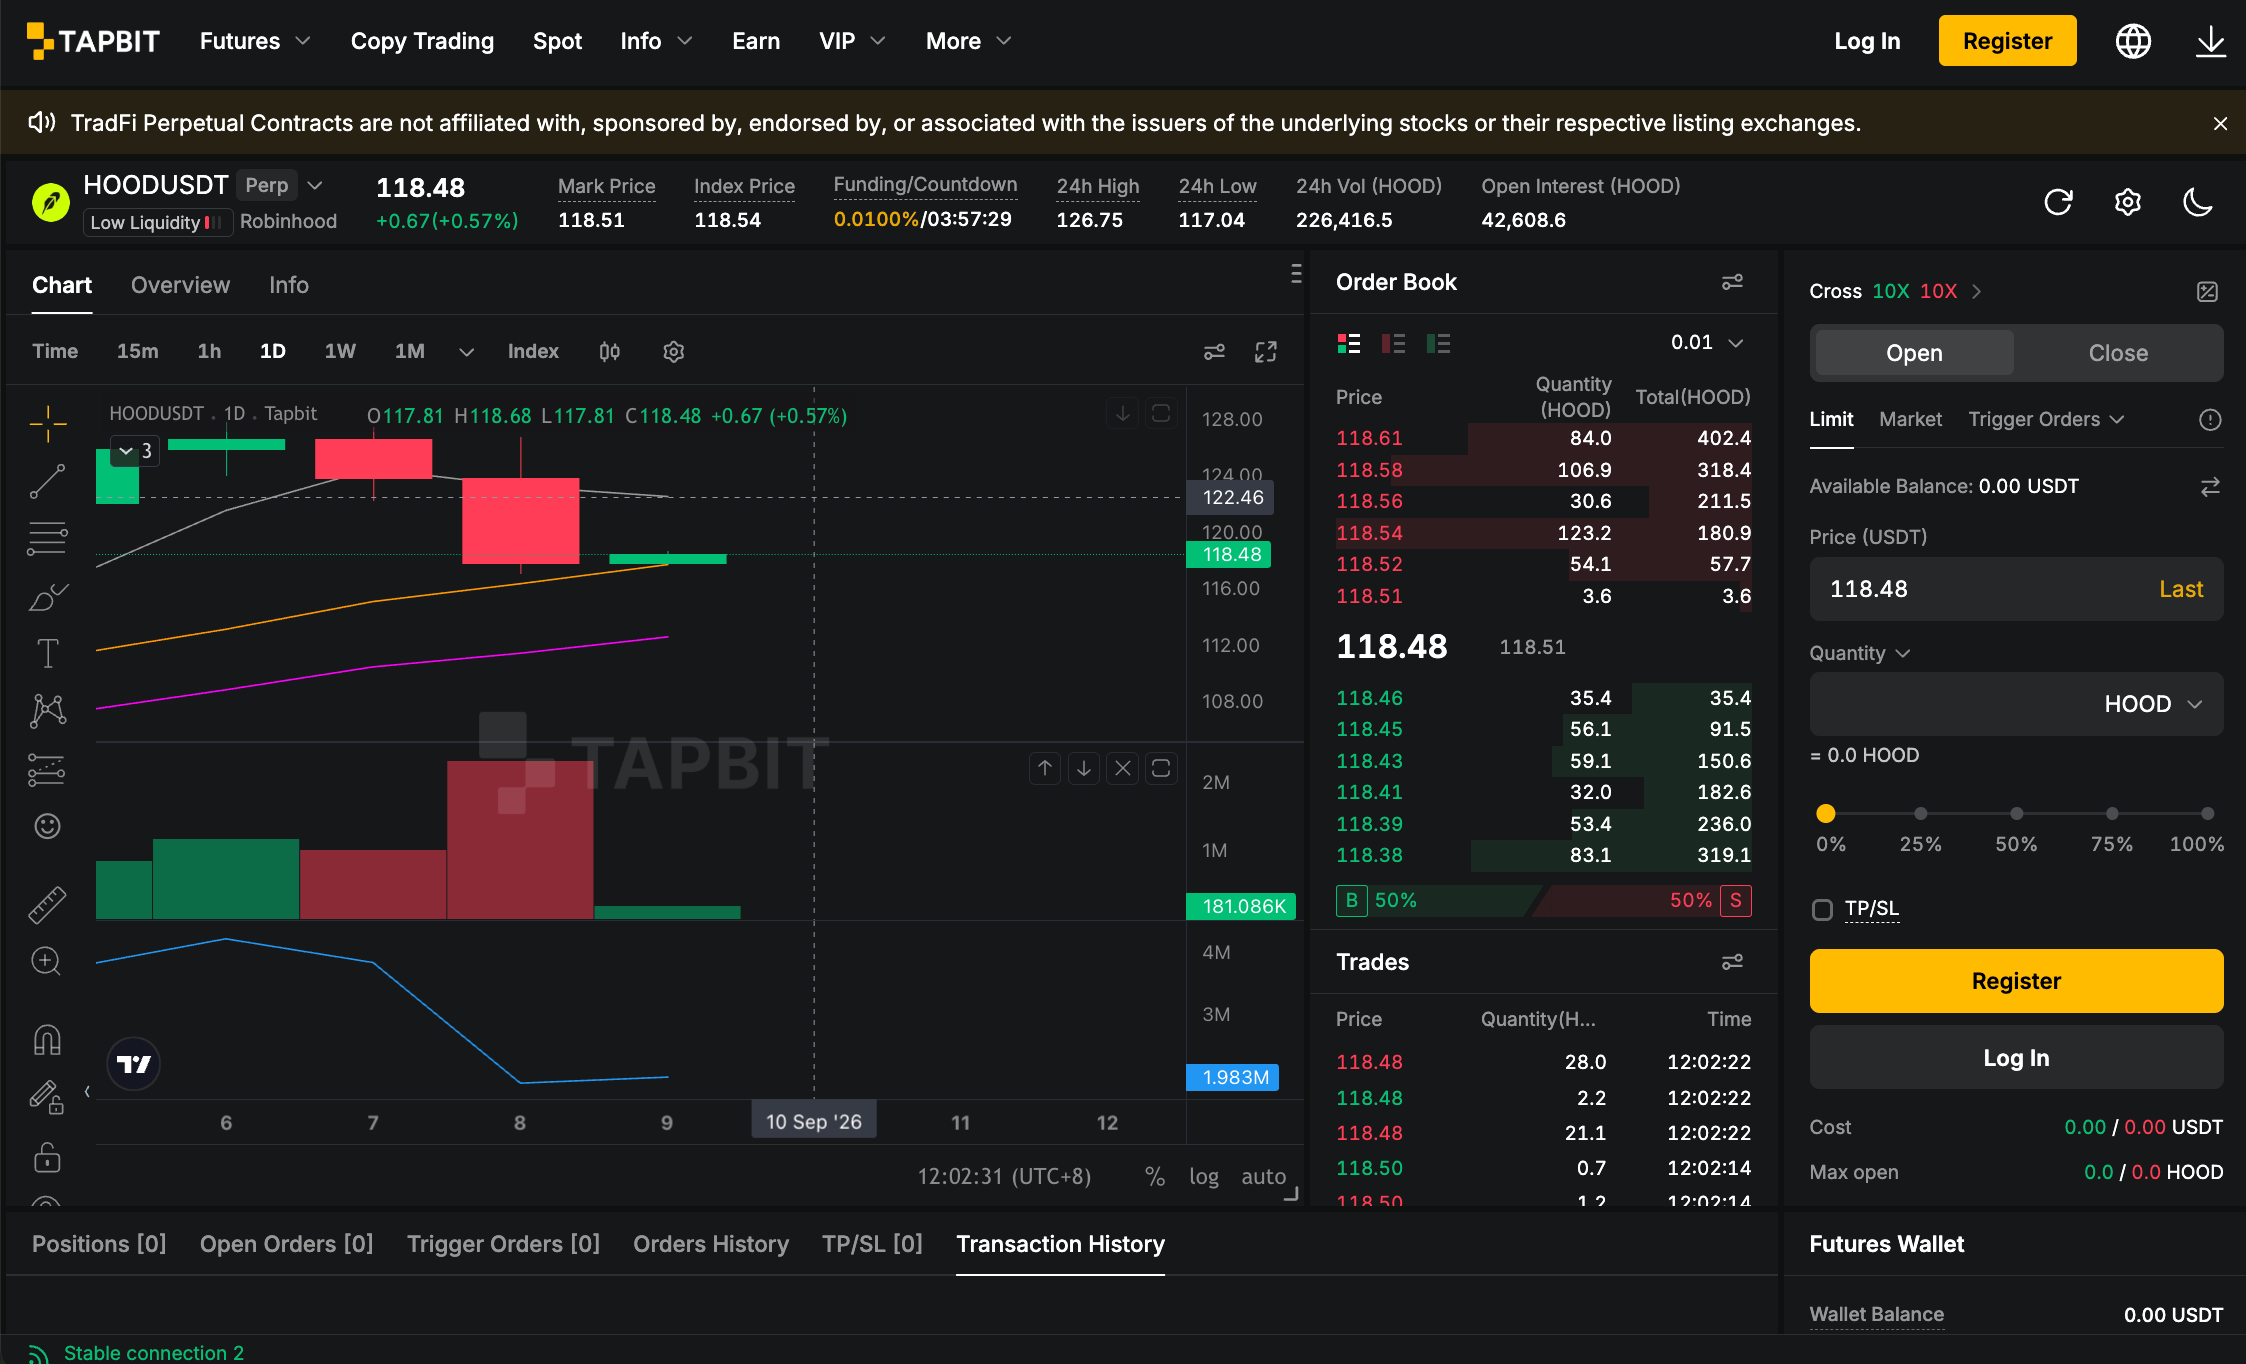Screen dimensions: 2246x1364
Task: Open order book 0.01 precision dropdown
Action: [x=1708, y=342]
